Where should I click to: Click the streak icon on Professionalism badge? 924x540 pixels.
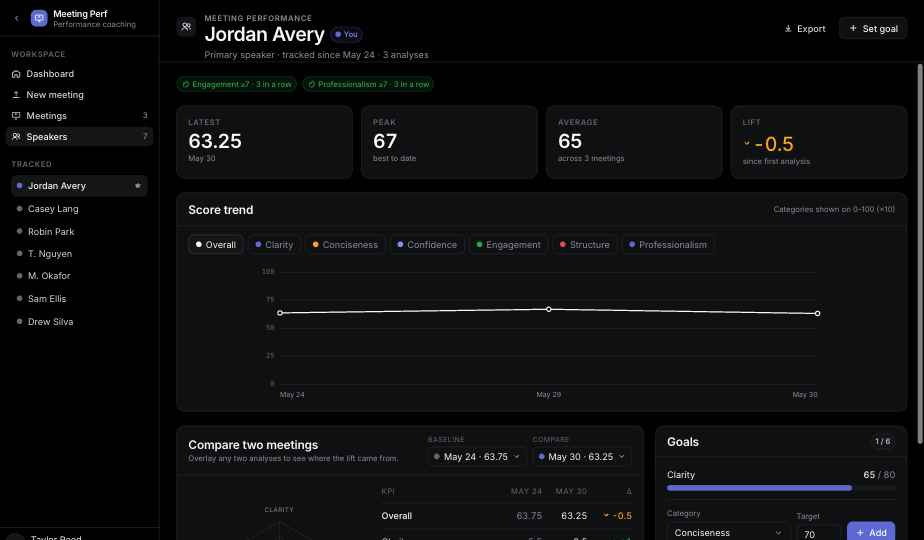coord(312,84)
